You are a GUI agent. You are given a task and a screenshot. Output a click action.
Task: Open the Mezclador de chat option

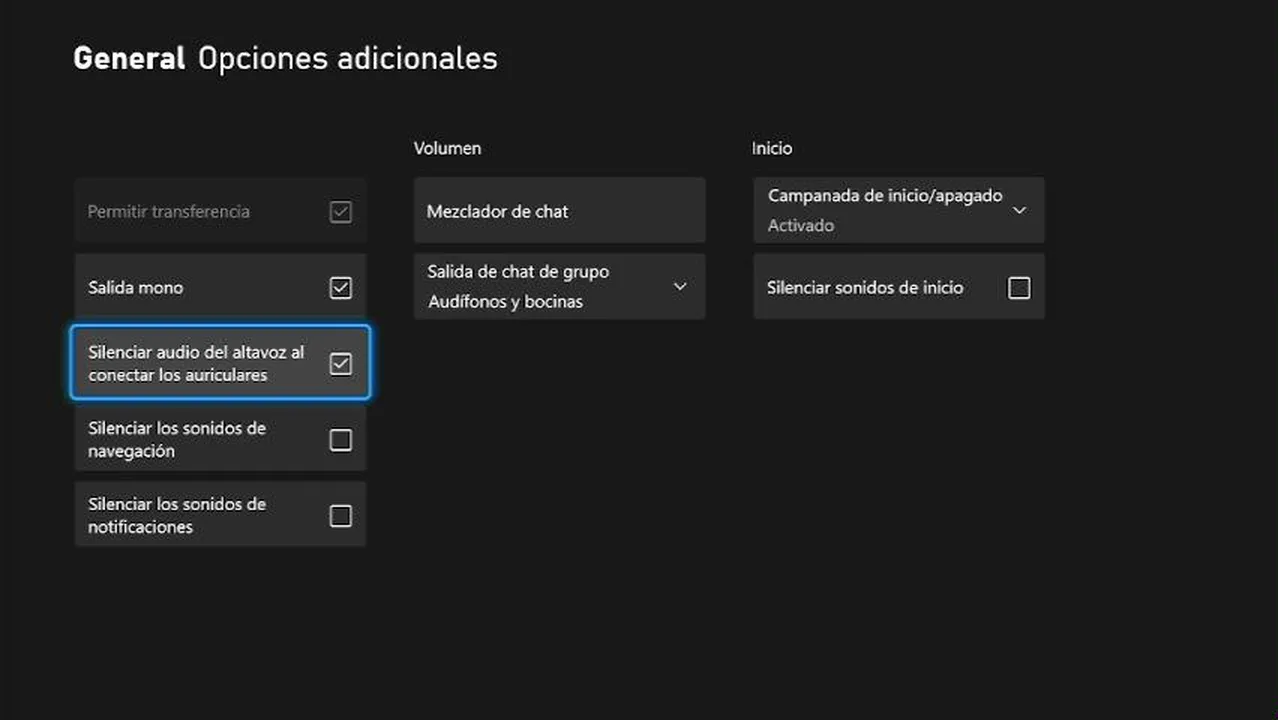(x=559, y=211)
